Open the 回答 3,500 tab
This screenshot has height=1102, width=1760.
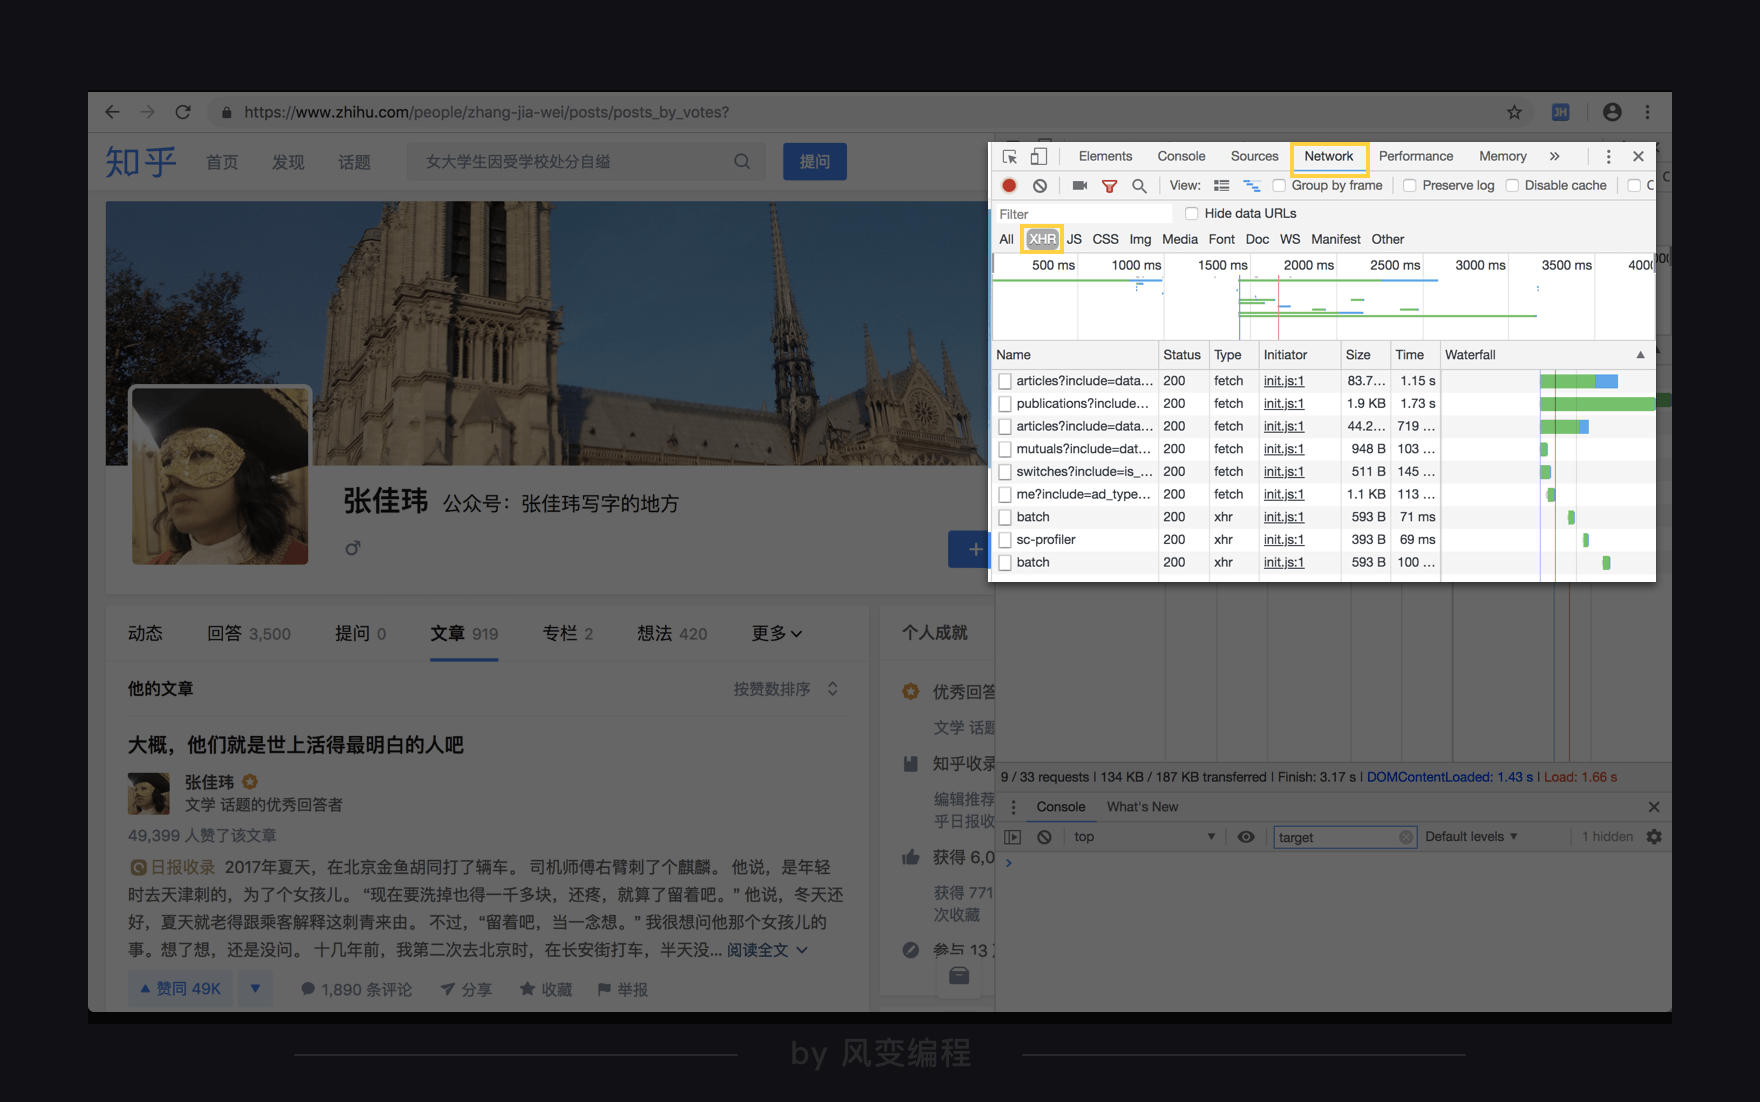click(x=248, y=633)
